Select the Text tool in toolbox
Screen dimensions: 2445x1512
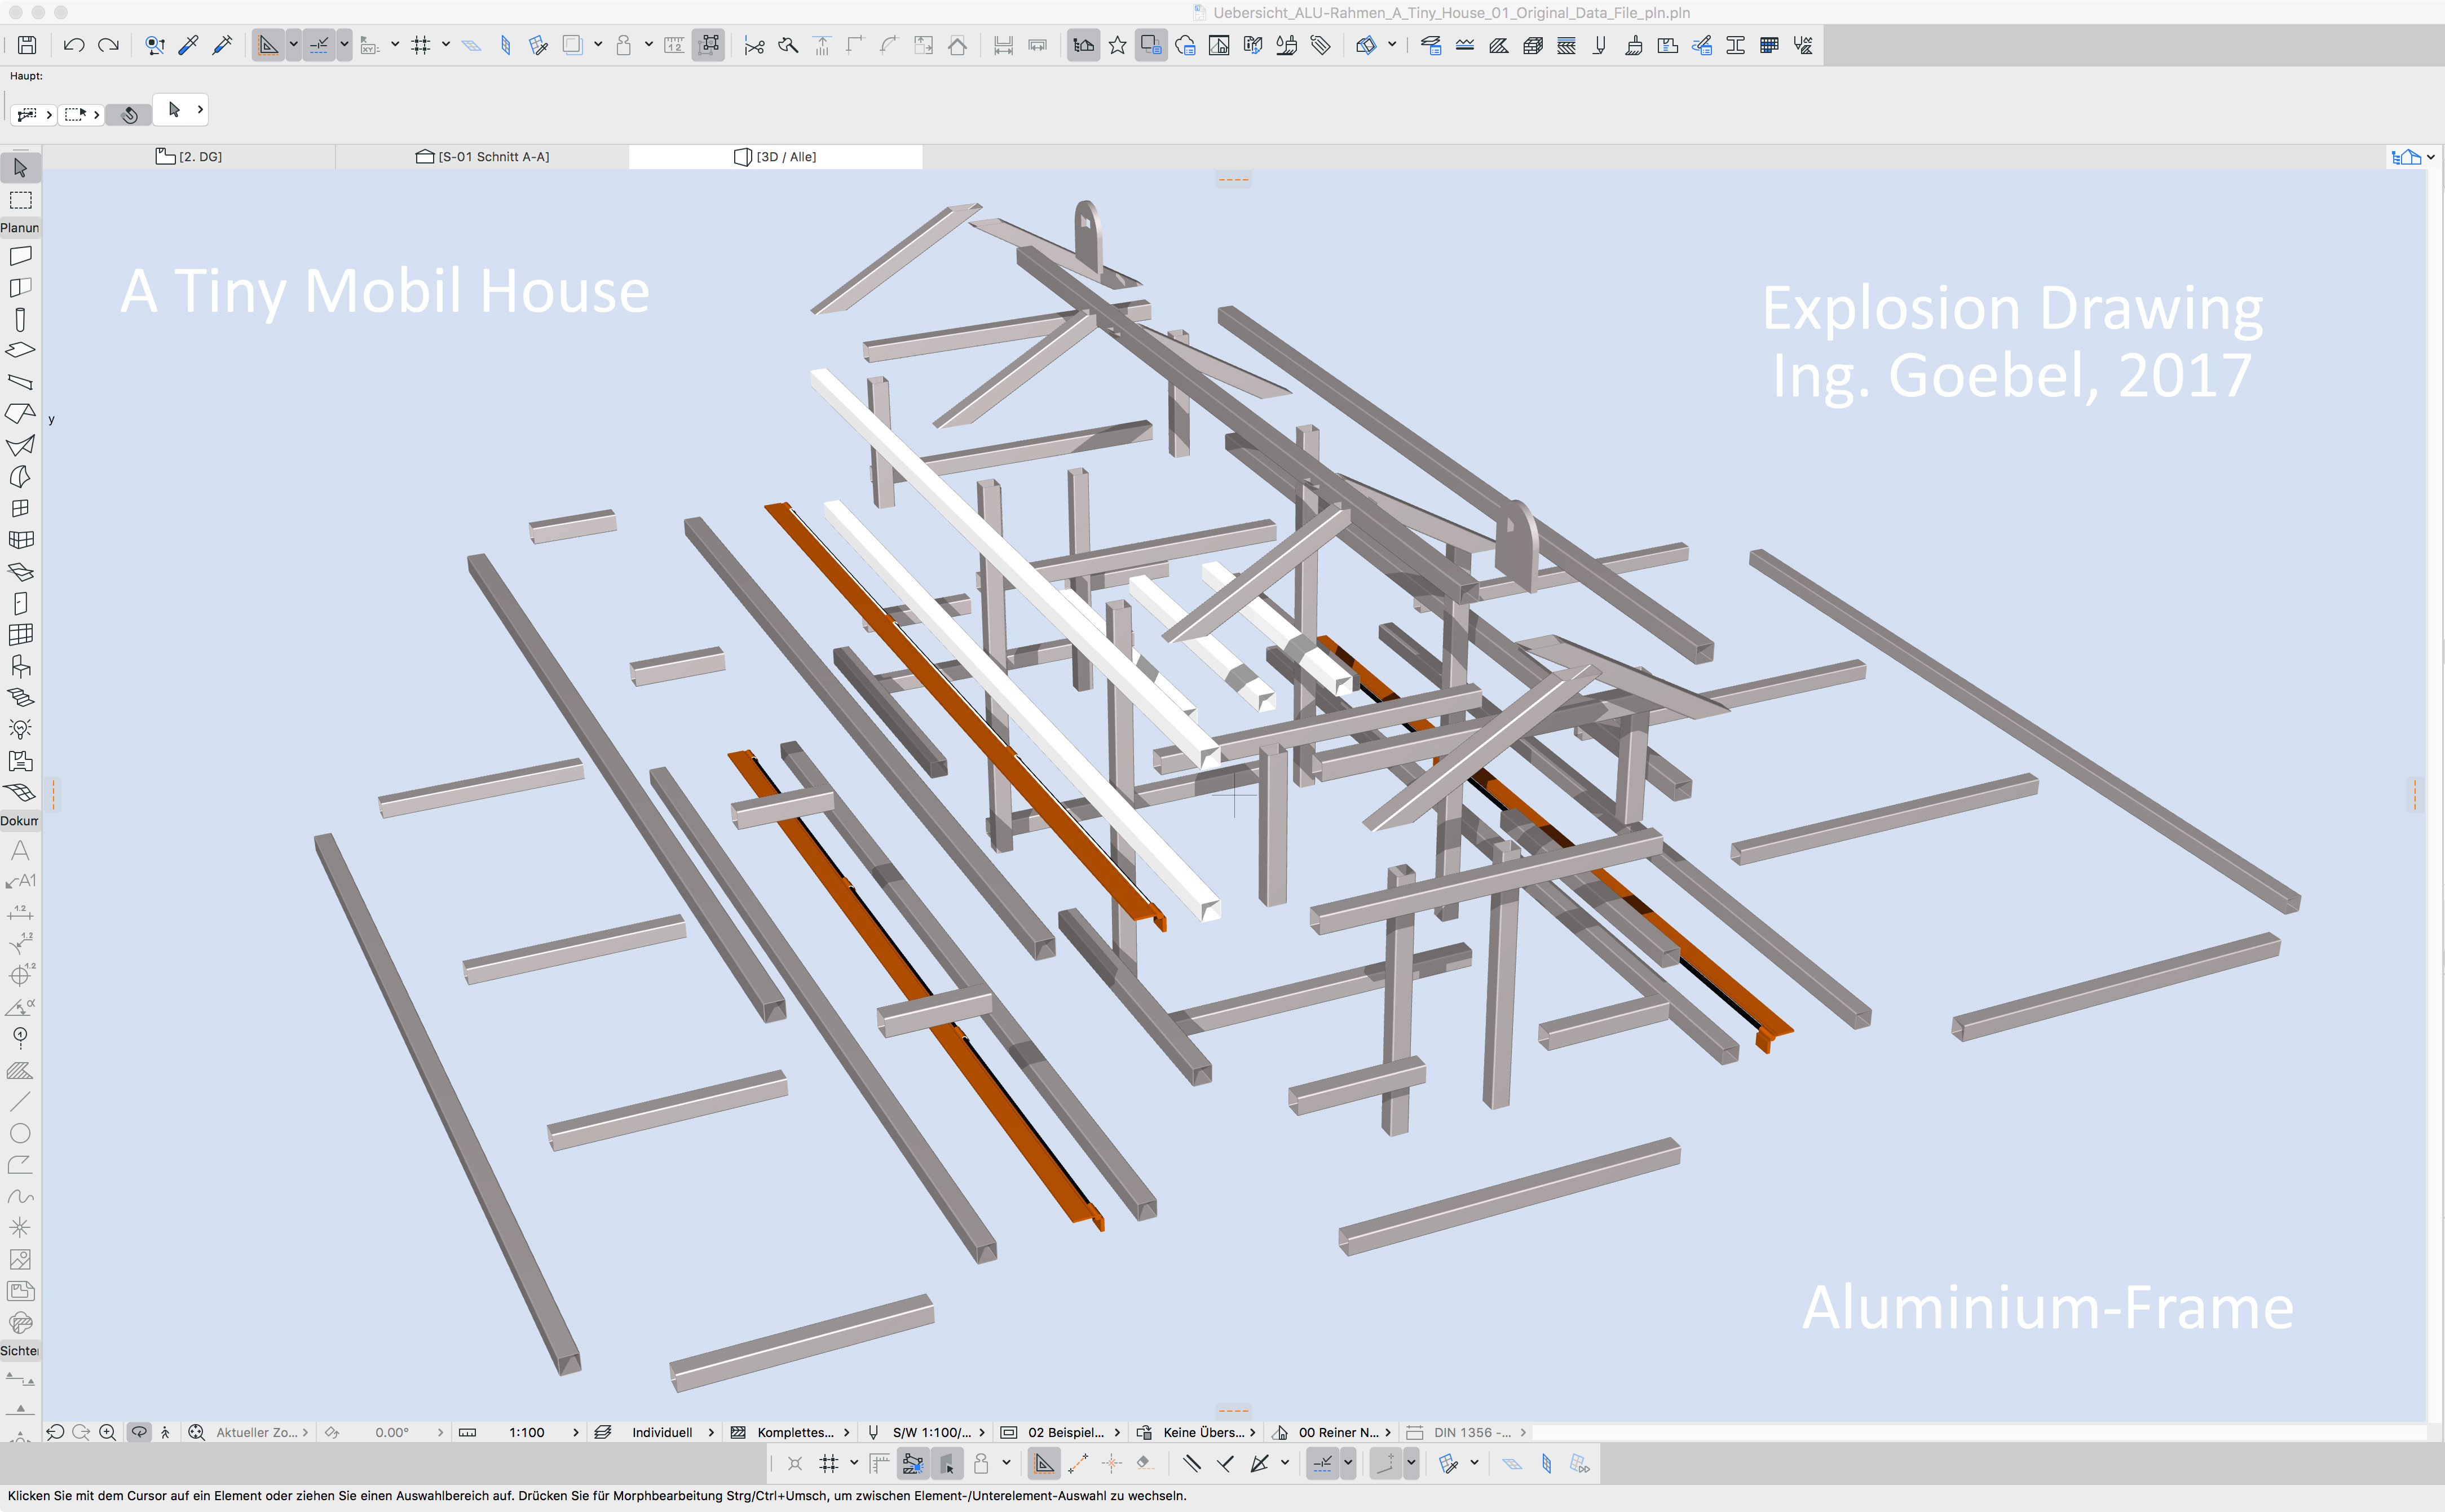[20, 850]
